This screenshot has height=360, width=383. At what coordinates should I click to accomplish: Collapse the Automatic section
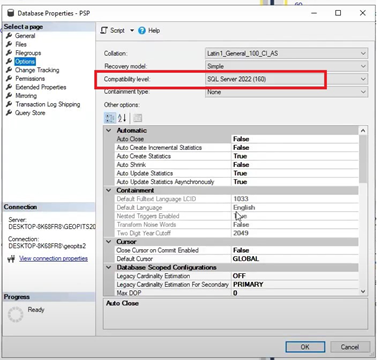point(109,130)
